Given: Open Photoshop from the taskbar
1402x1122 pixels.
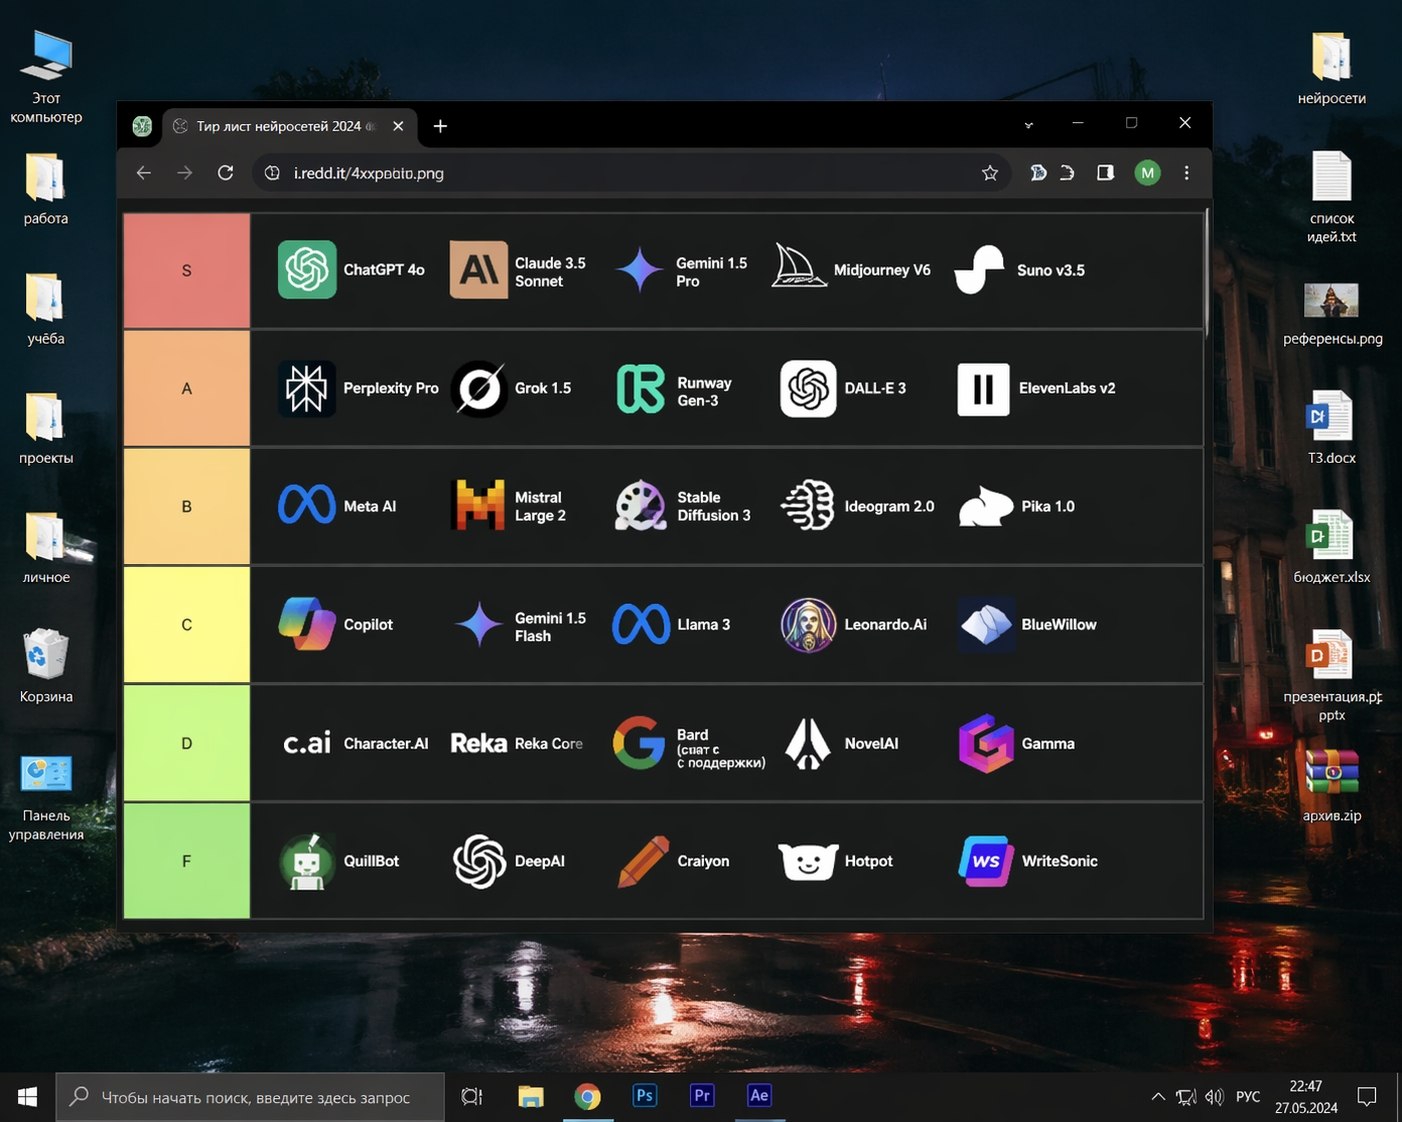Looking at the screenshot, I should pos(645,1096).
